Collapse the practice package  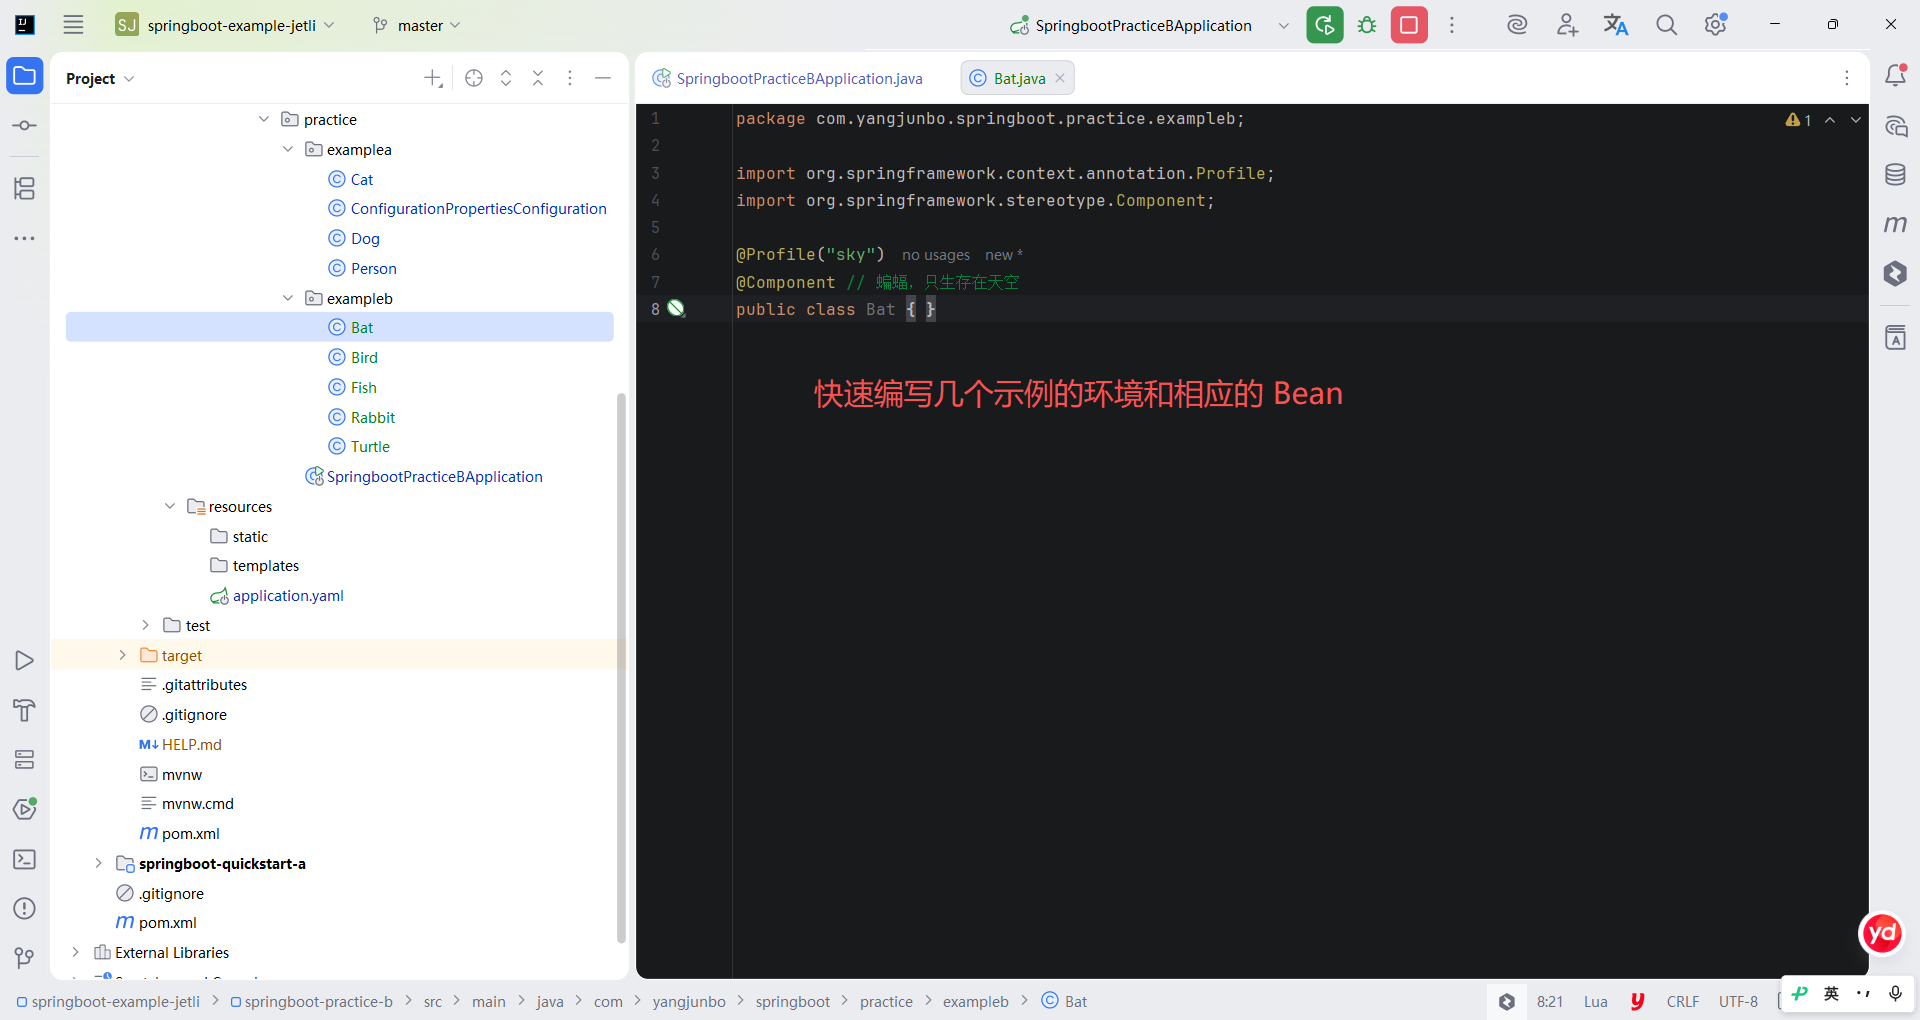(264, 119)
